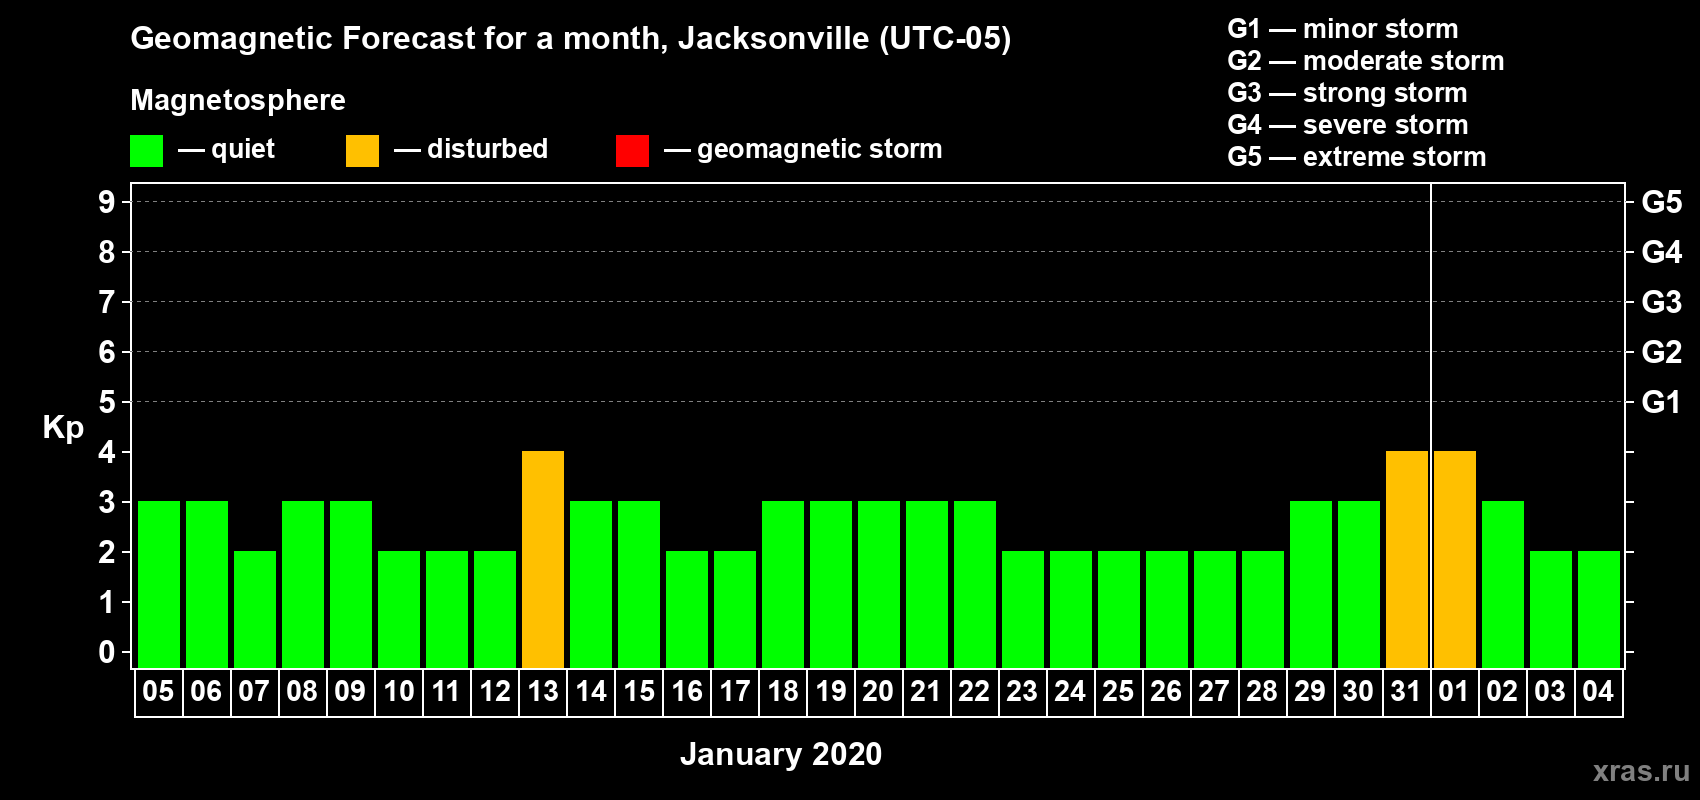Screen dimensions: 1700x800
Task: Click the quiet legend label
Action: pyautogui.click(x=243, y=149)
